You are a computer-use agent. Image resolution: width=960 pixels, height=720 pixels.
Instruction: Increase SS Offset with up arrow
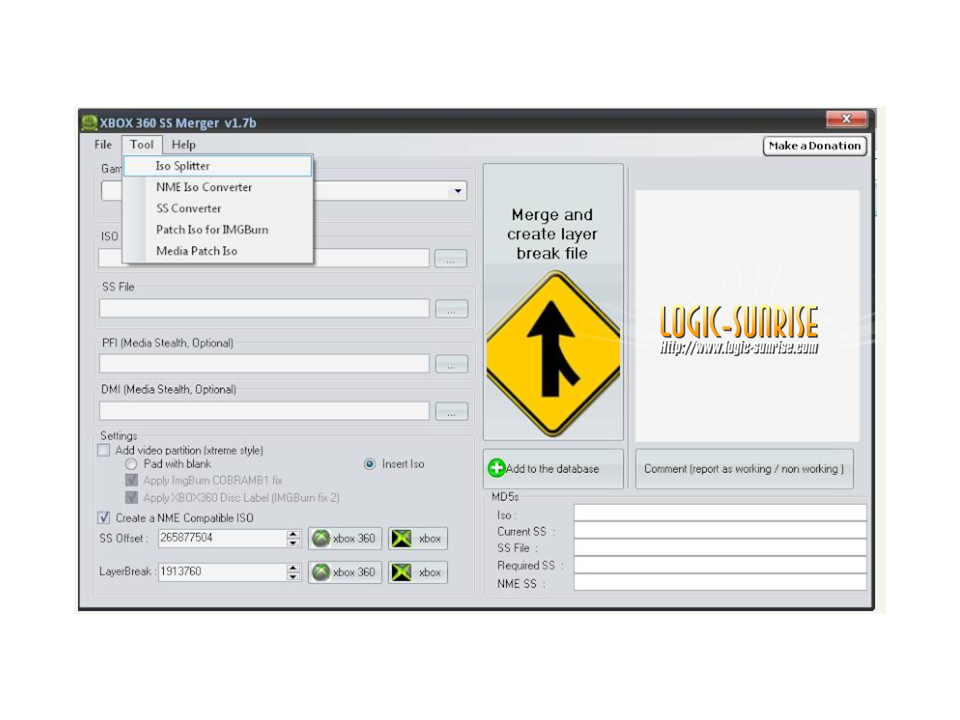coord(293,534)
